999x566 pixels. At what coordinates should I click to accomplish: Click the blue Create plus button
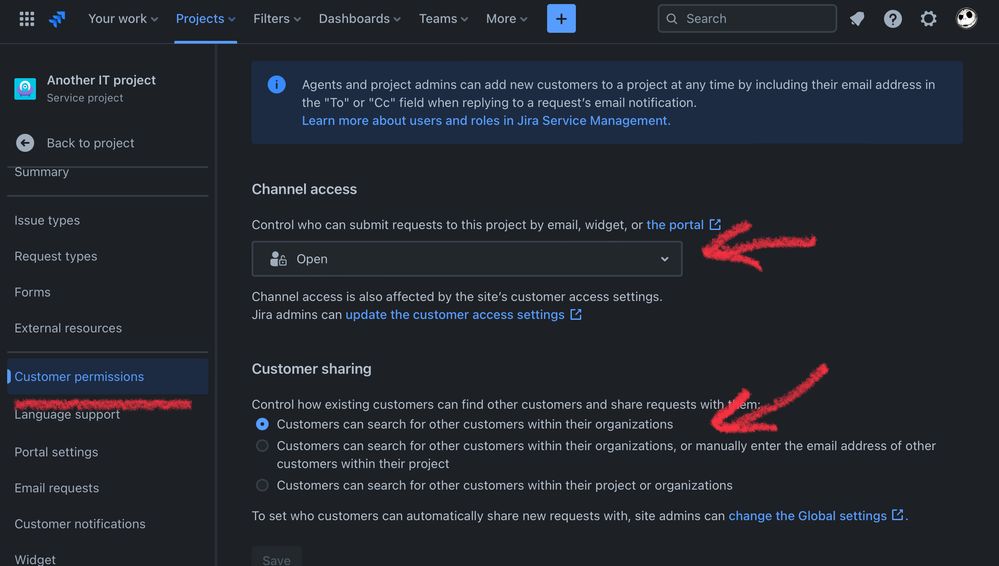click(561, 18)
